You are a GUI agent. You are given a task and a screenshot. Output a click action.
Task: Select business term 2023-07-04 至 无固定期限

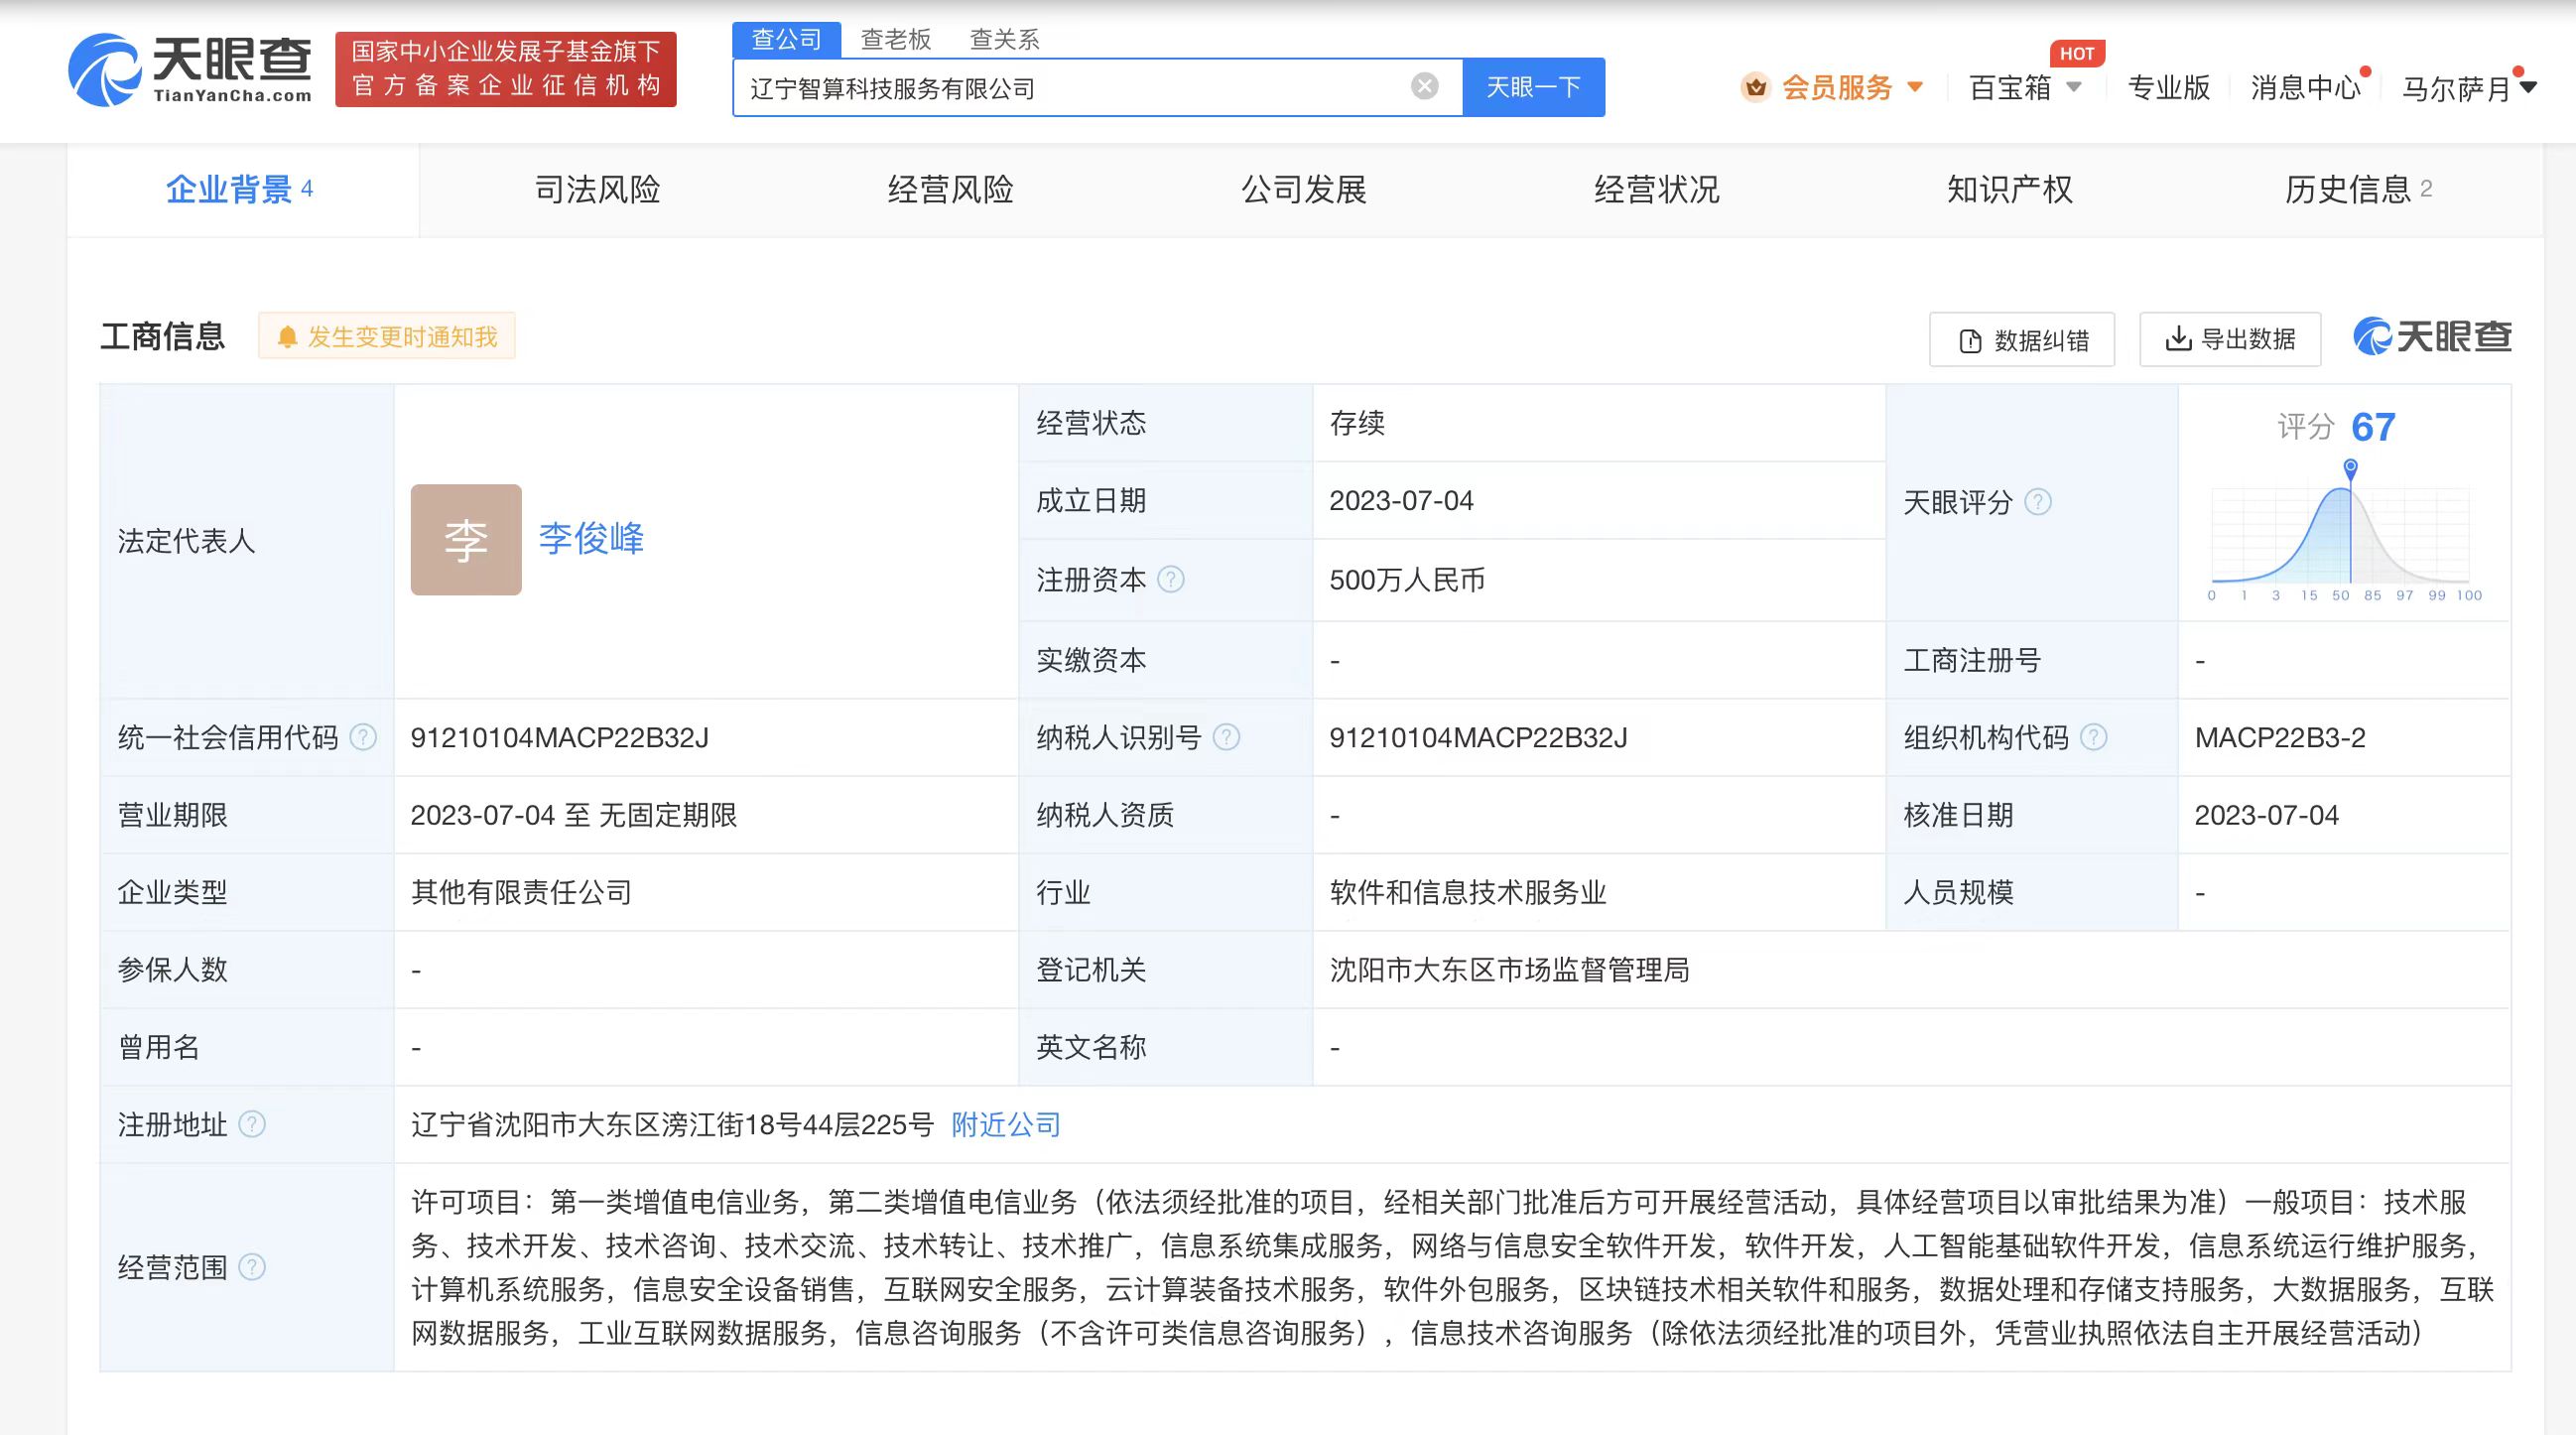pos(573,815)
